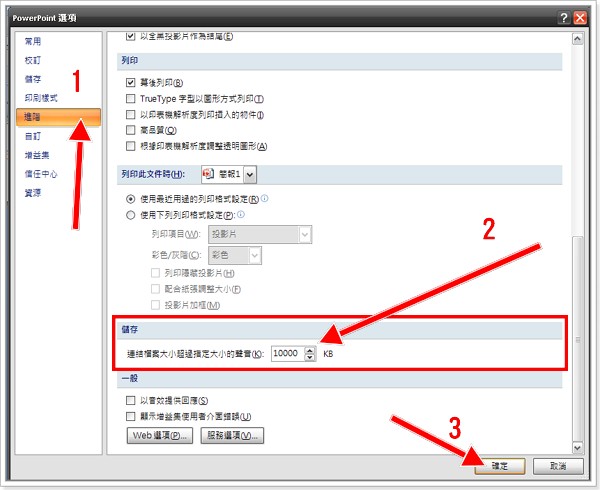Open 資源 category in sidebar

pos(33,193)
